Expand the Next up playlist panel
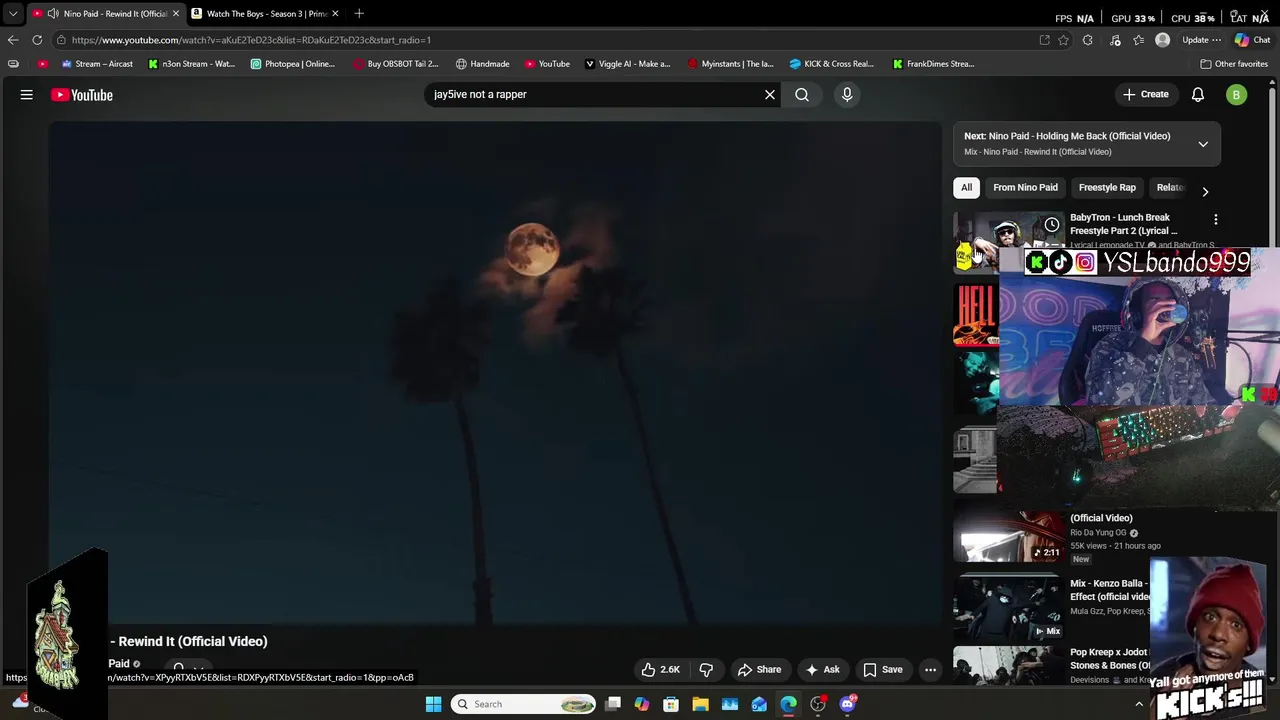 coord(1203,144)
